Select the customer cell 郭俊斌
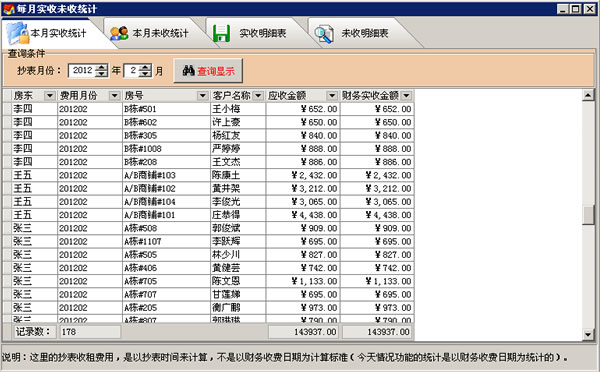The height and width of the screenshot is (372, 600). 238,228
